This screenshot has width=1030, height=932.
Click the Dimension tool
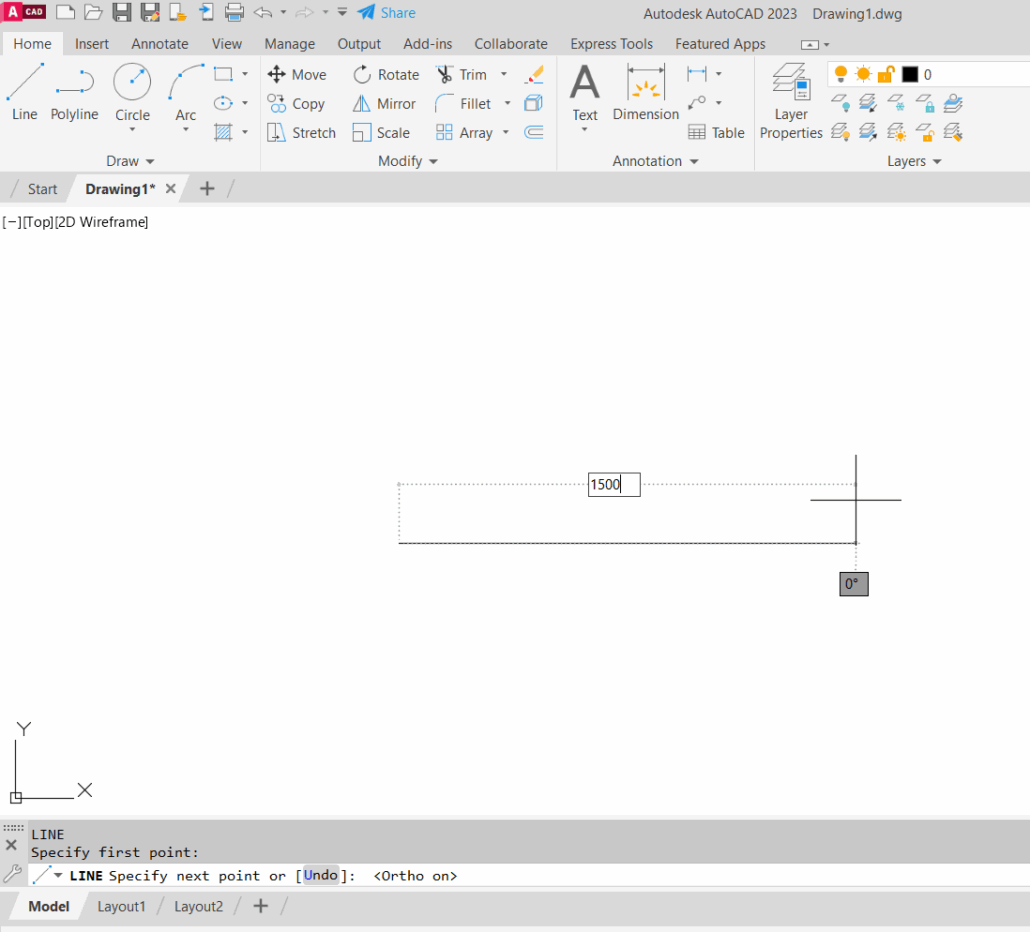click(x=645, y=92)
